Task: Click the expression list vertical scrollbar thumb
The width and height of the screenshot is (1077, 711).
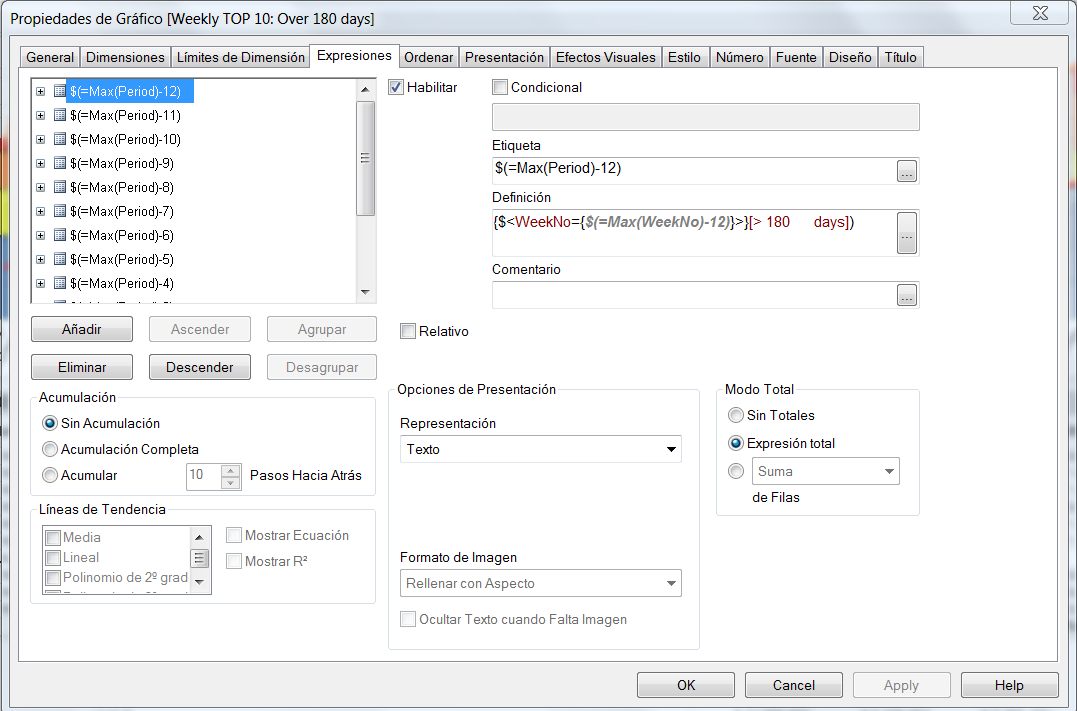Action: pyautogui.click(x=365, y=158)
